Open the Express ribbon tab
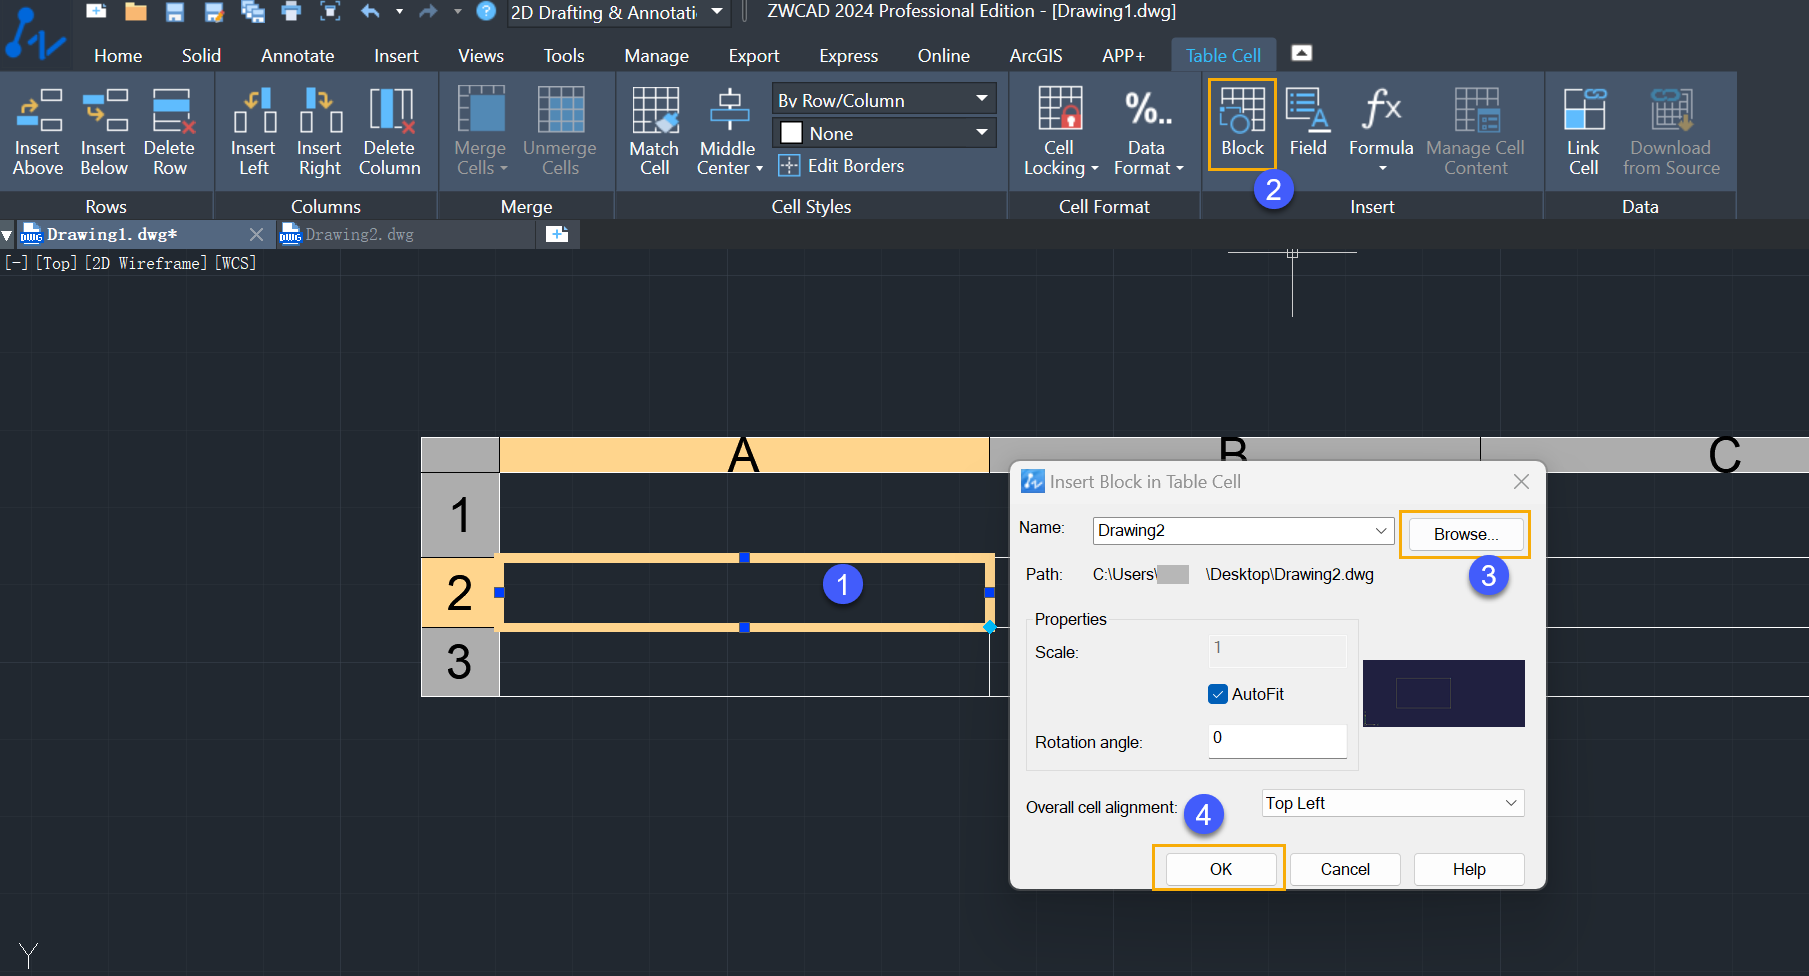This screenshot has width=1809, height=976. pos(848,55)
